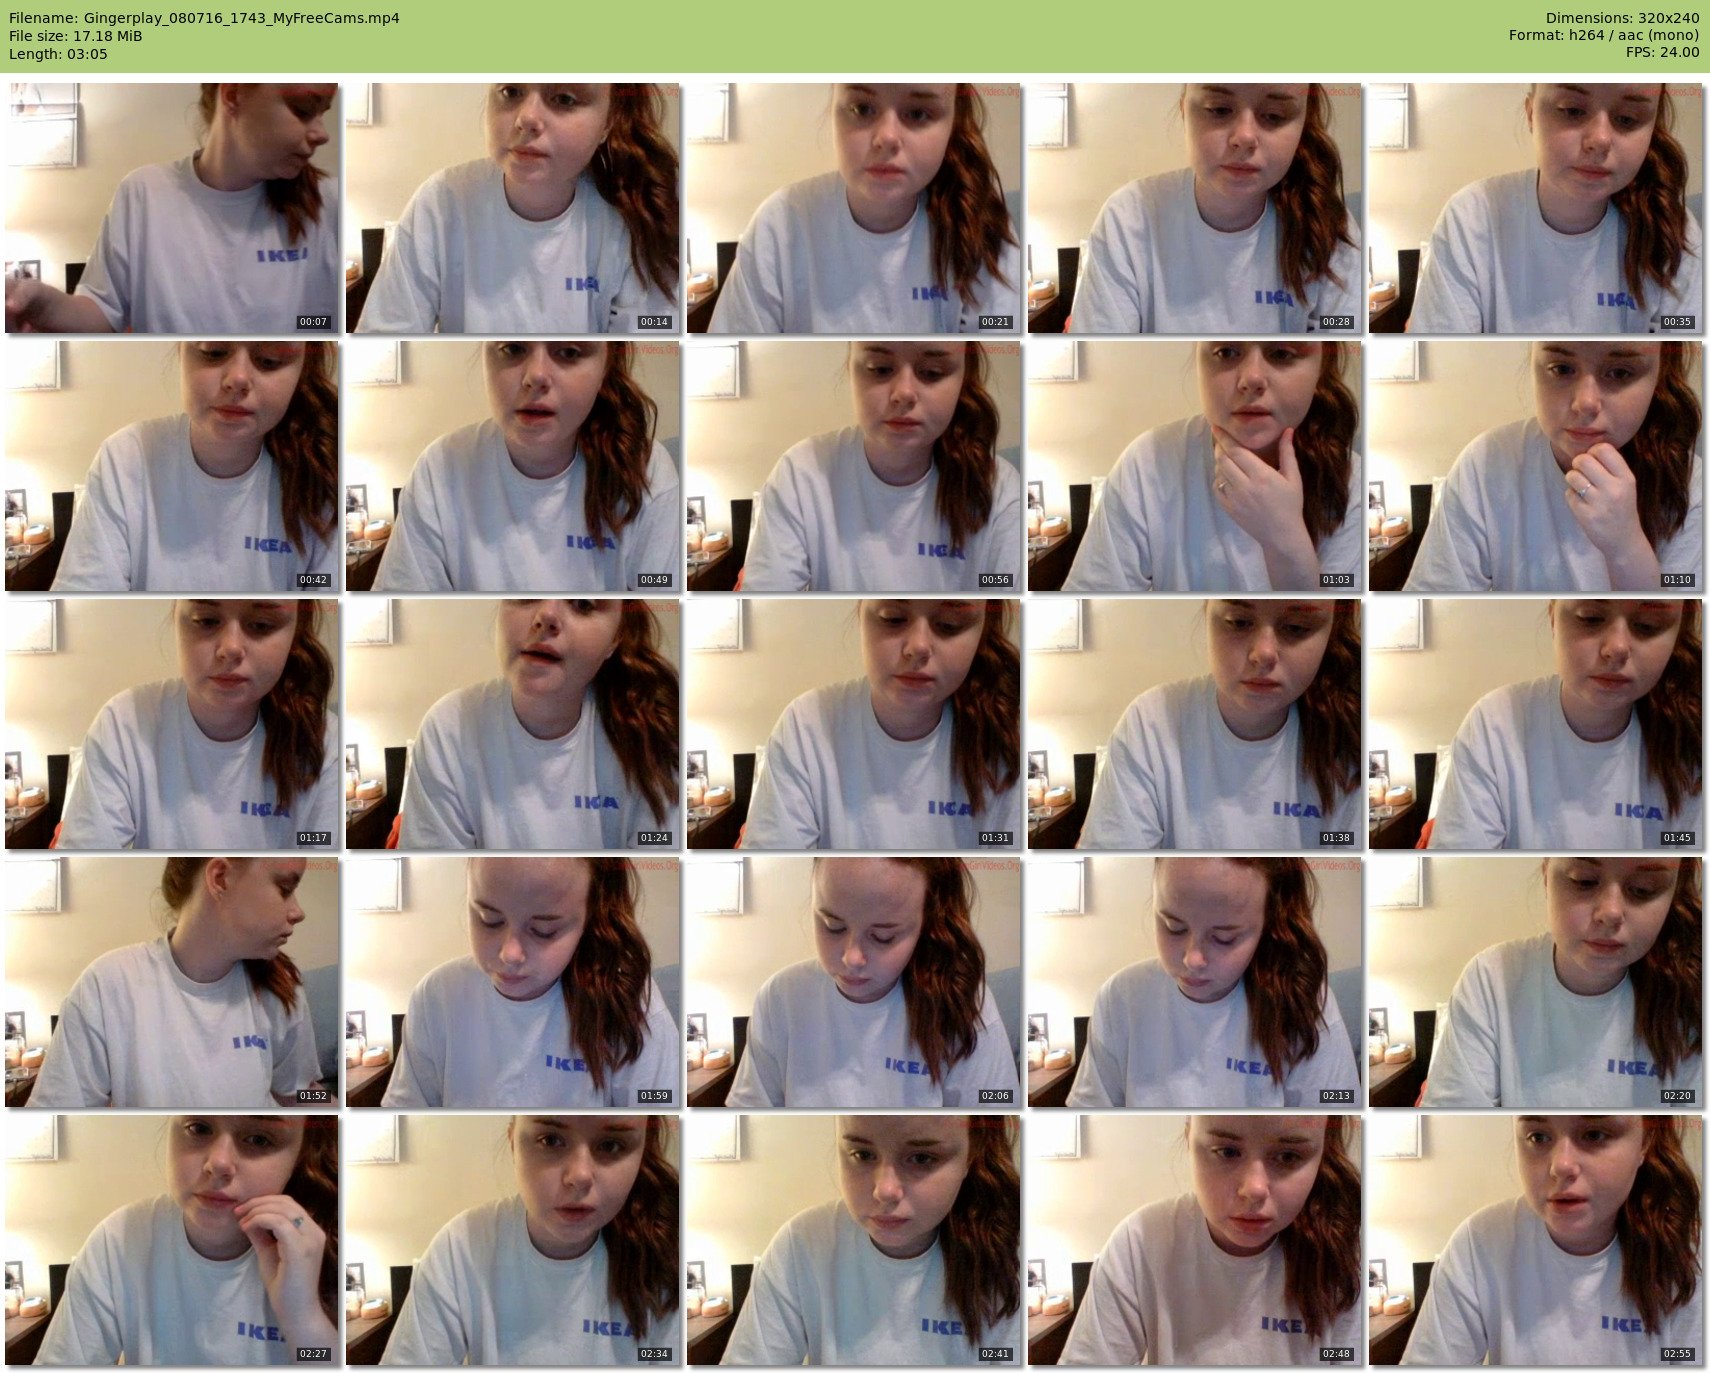Select the "Dimensions: 320x240" text
The width and height of the screenshot is (1710, 1373).
(1622, 18)
